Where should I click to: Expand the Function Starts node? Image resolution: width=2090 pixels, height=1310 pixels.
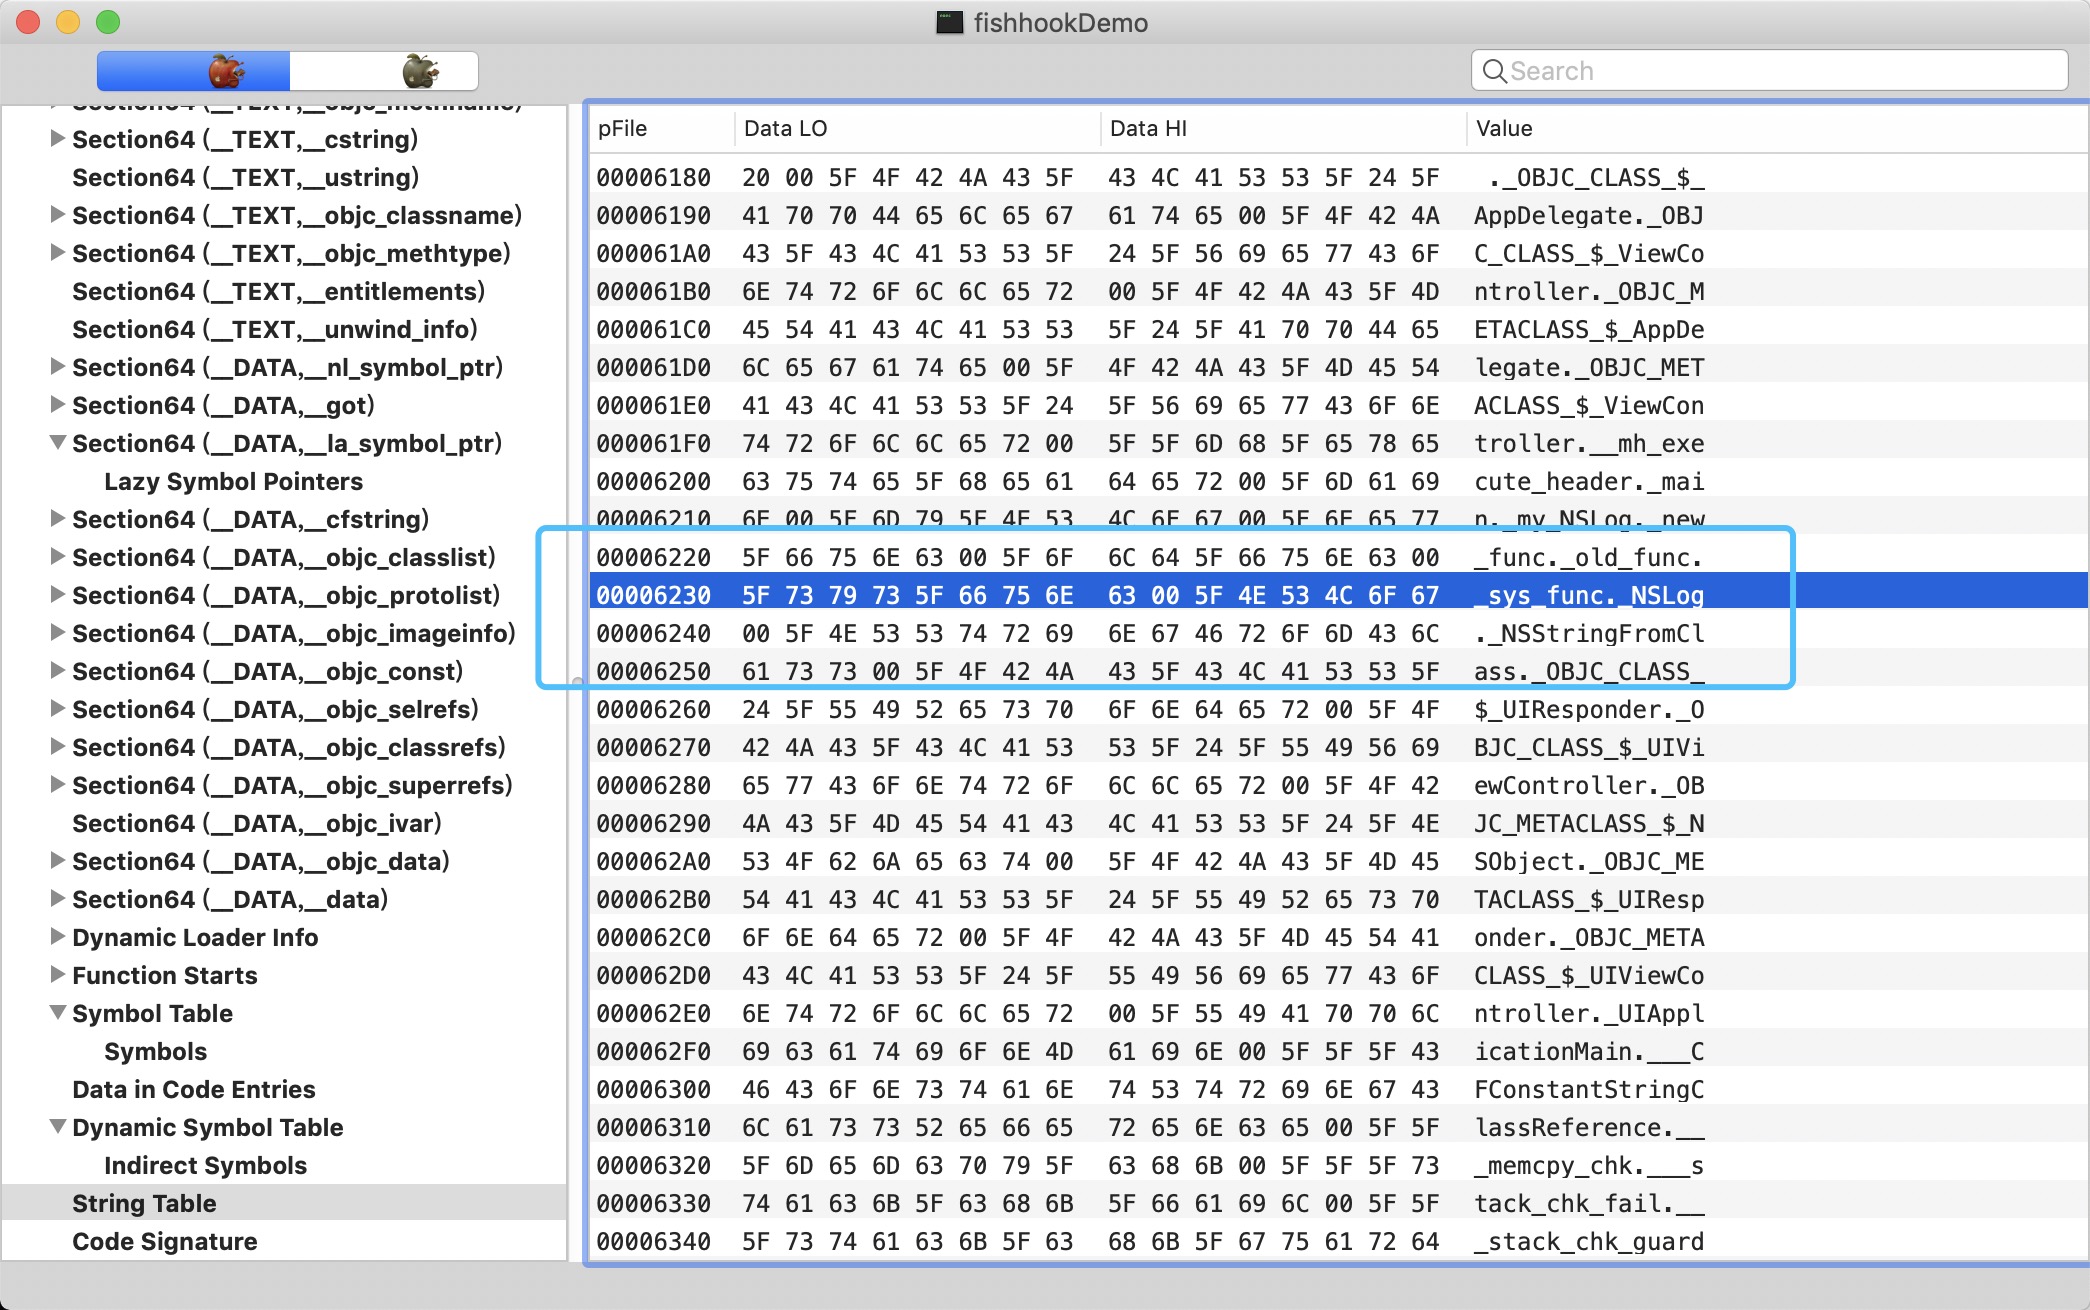point(58,975)
